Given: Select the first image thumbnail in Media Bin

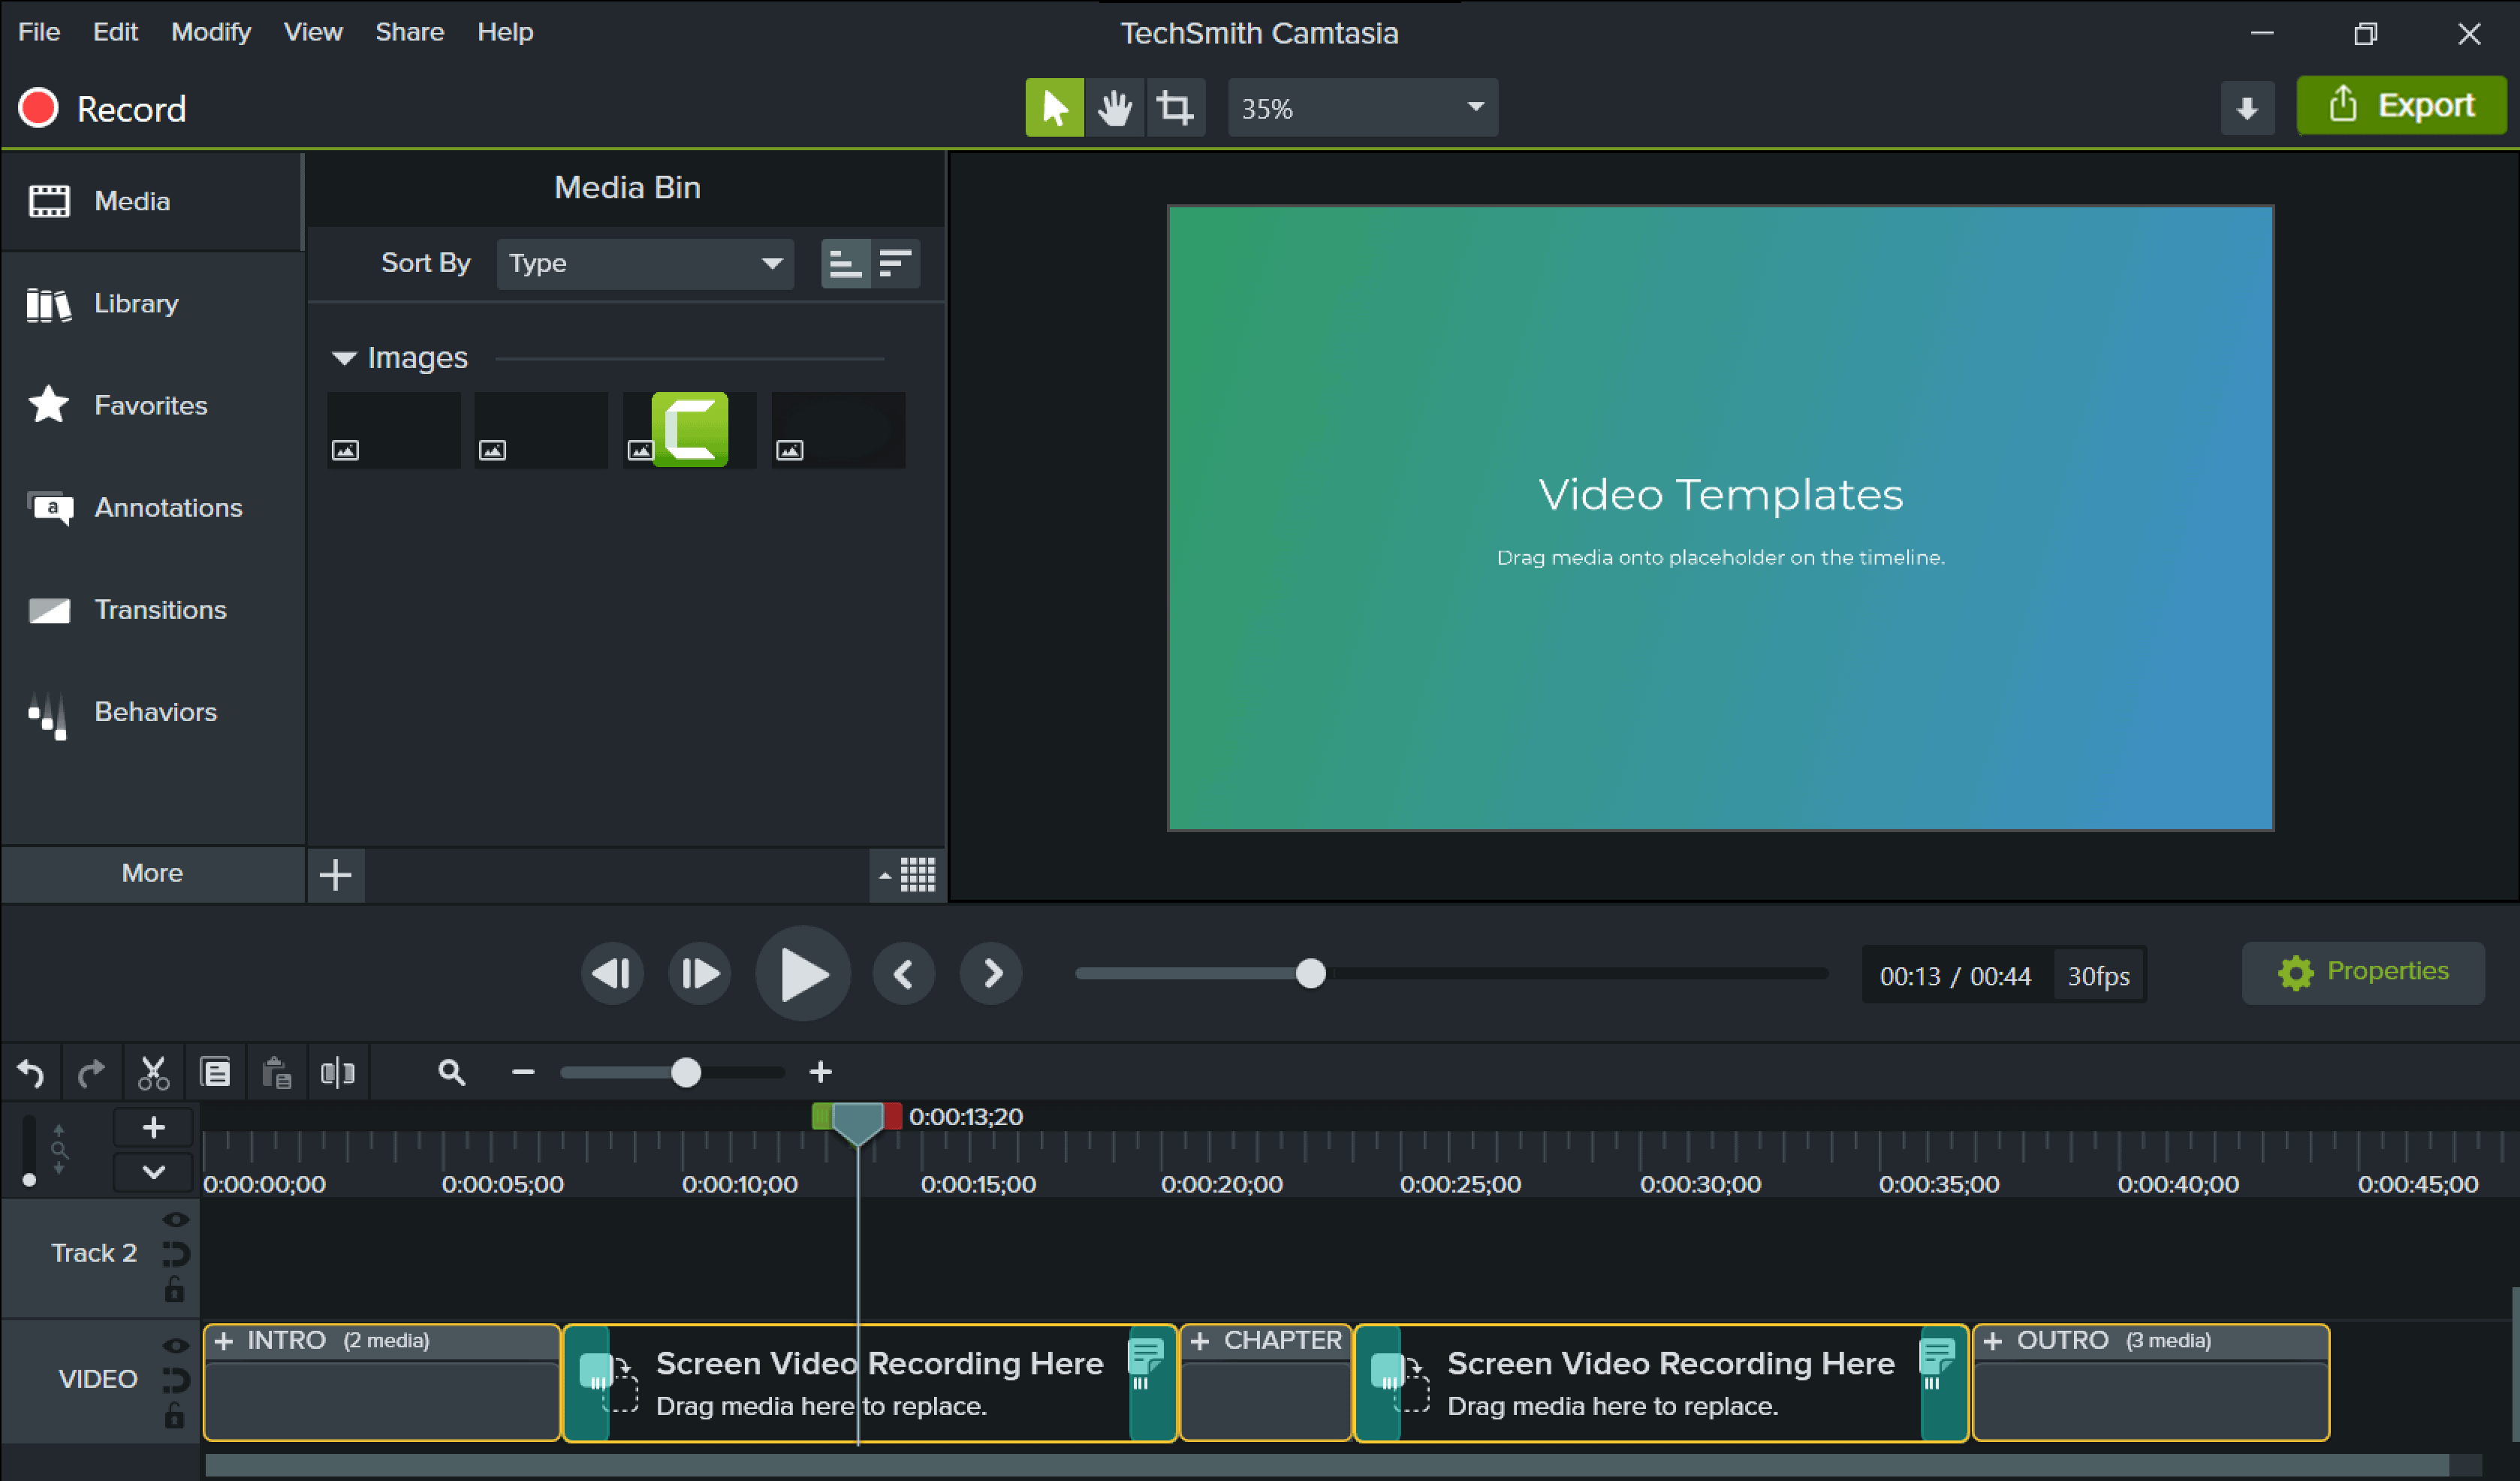Looking at the screenshot, I should (x=394, y=430).
